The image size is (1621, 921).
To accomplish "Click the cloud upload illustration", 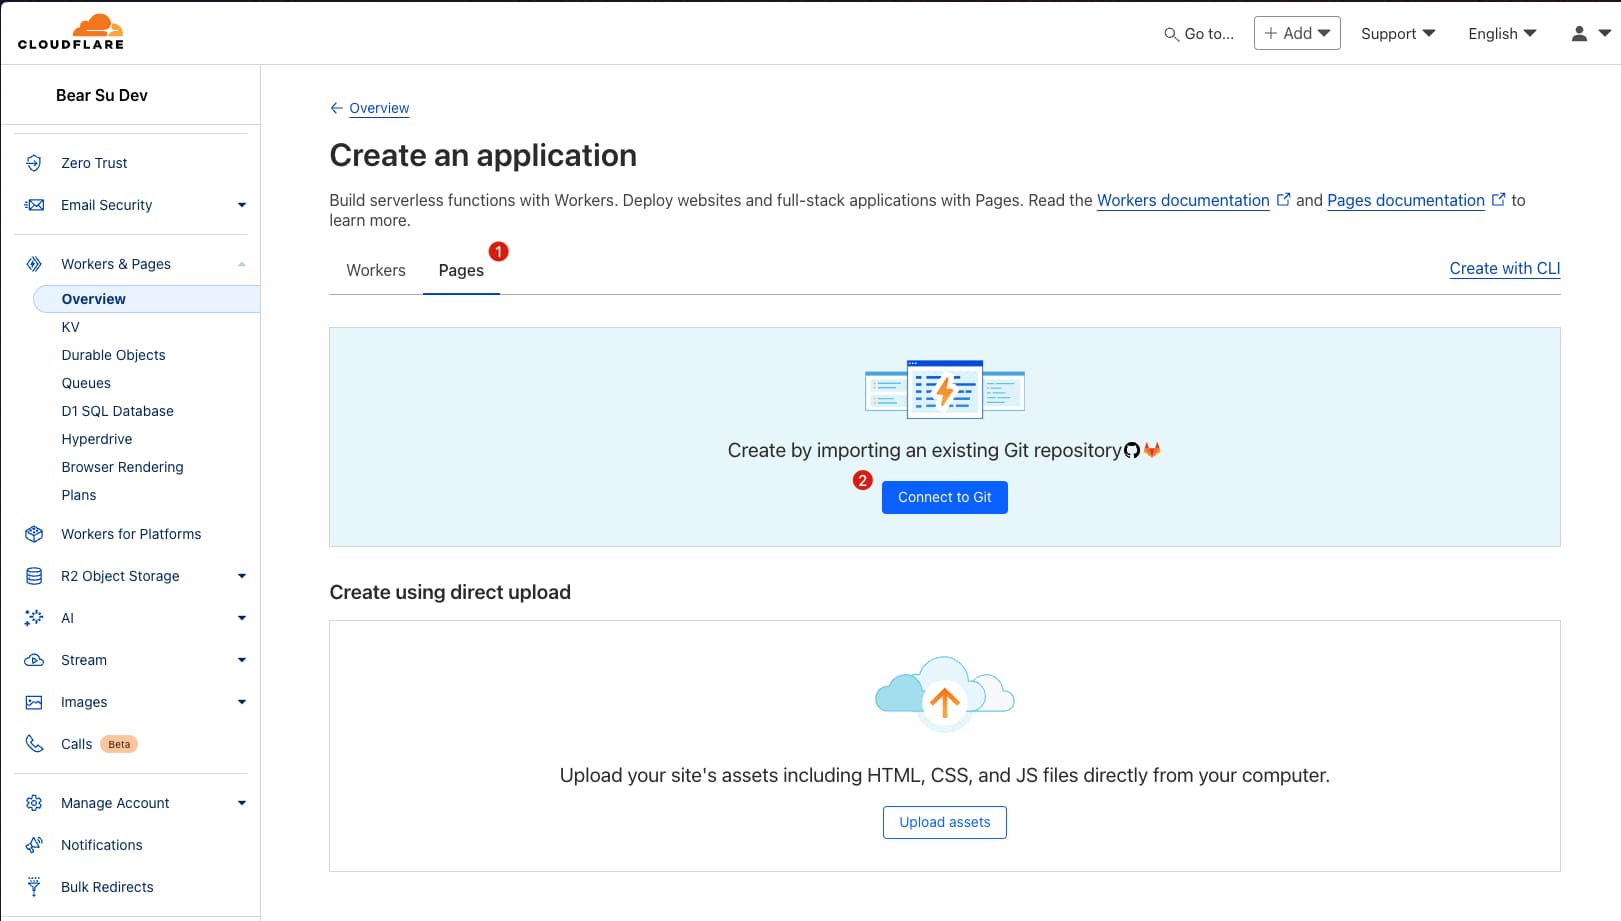I will (945, 694).
